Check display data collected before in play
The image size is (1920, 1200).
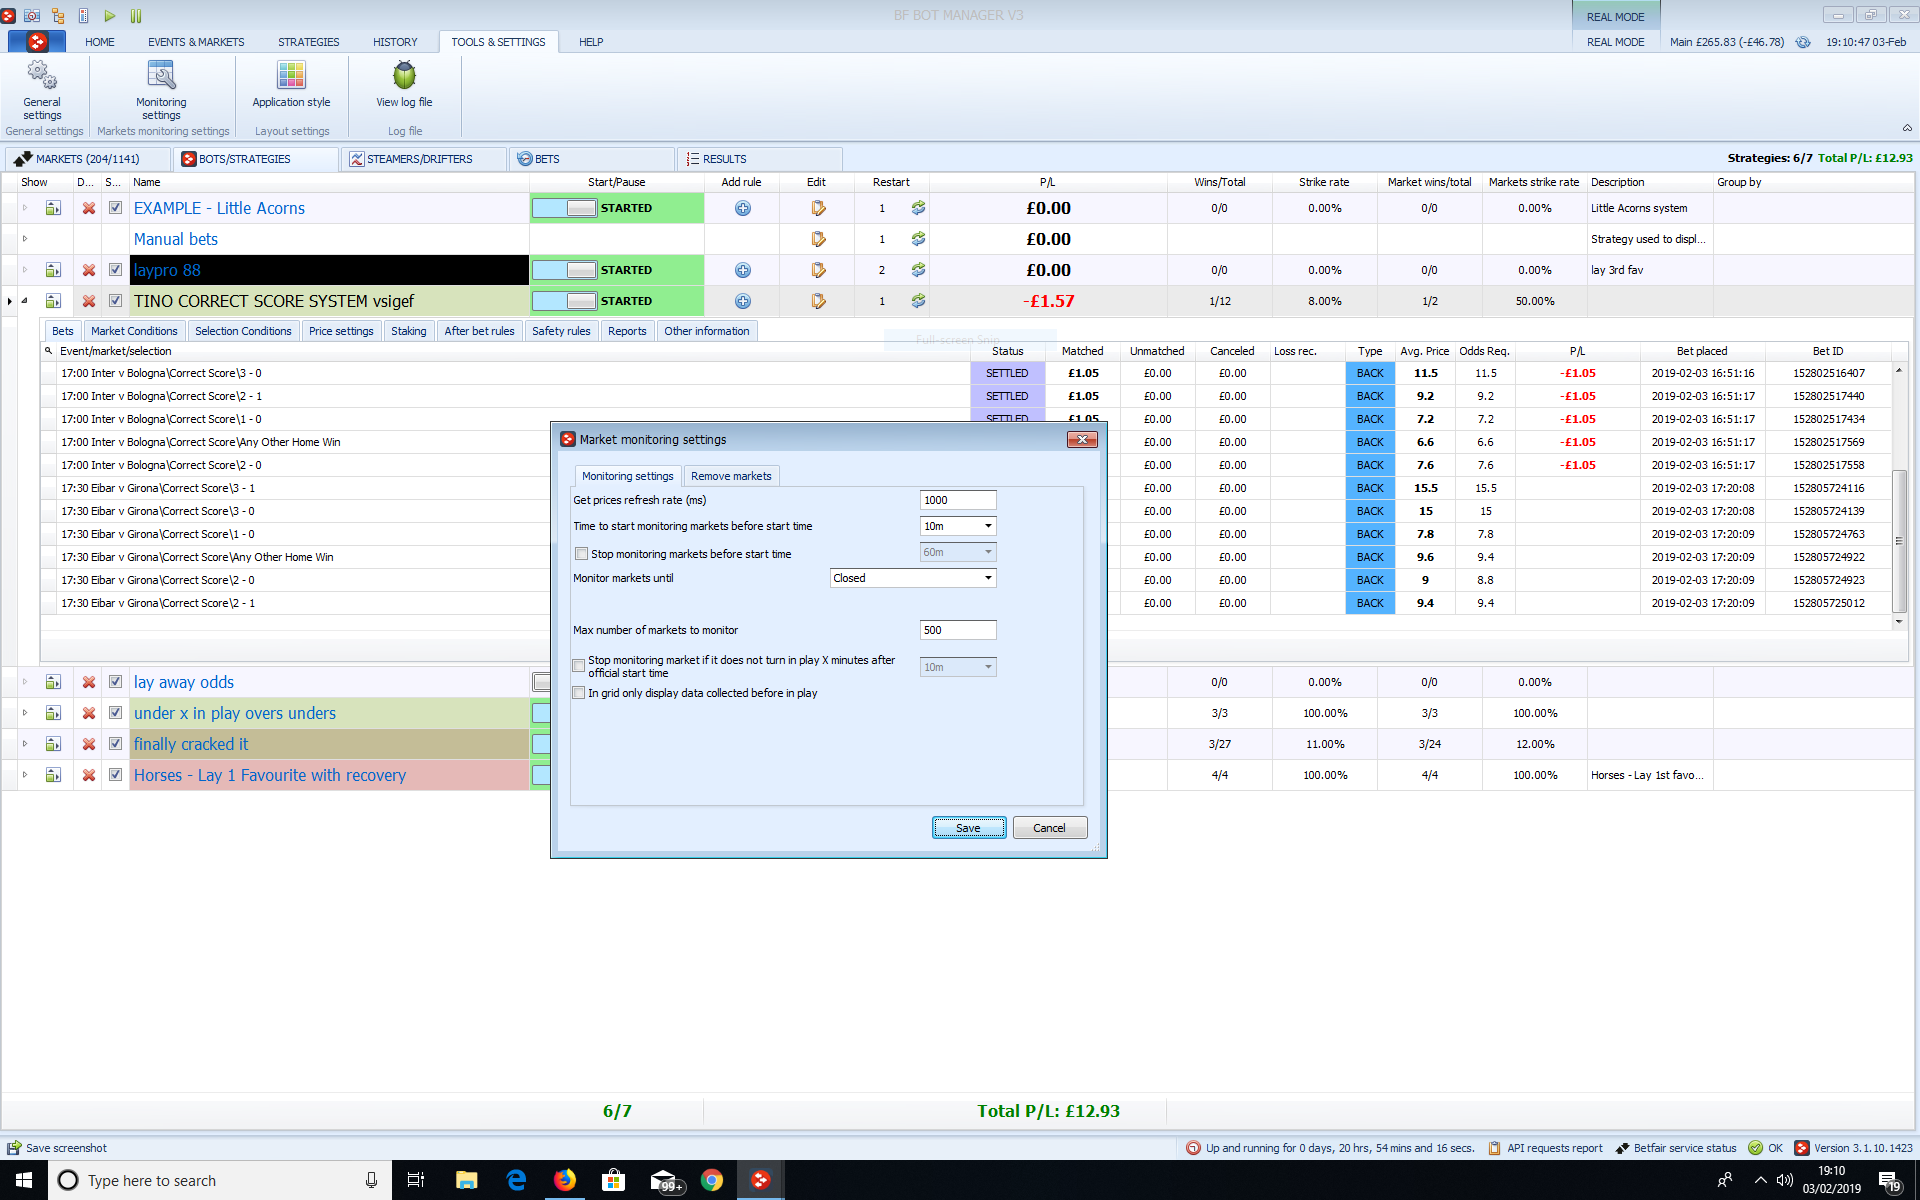[579, 693]
